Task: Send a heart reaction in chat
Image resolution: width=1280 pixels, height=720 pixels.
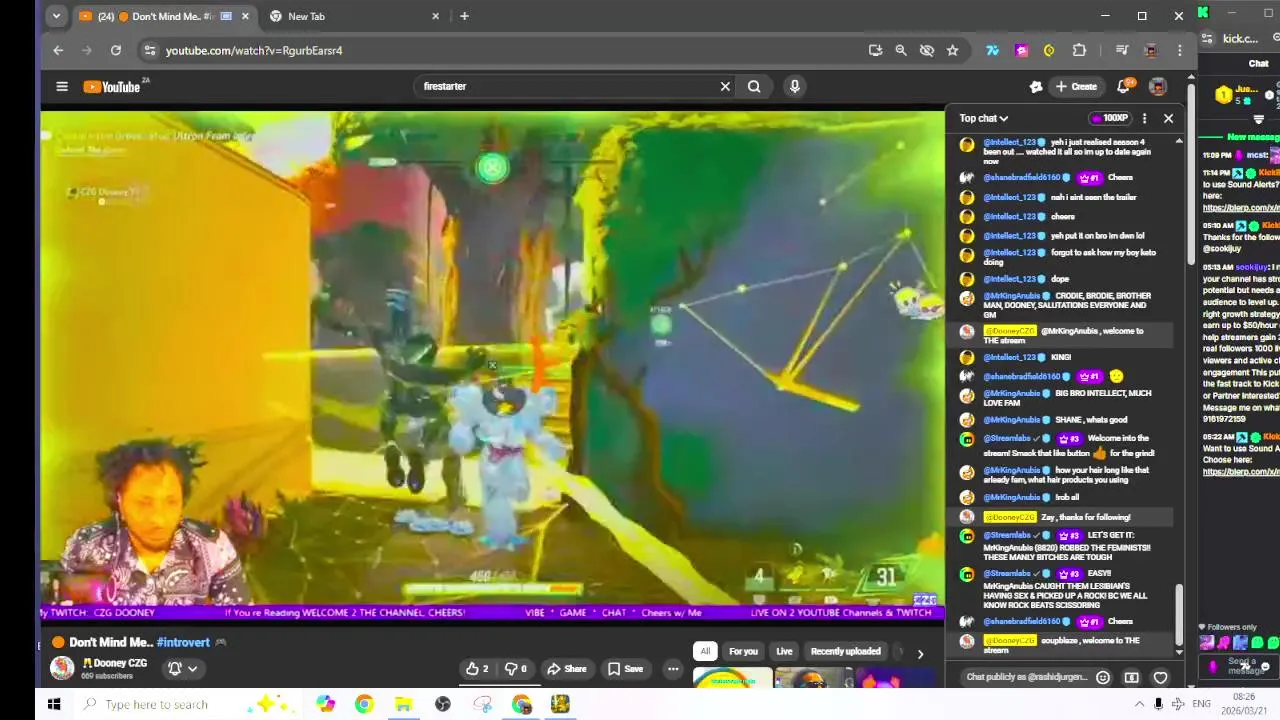Action: 1160,677
